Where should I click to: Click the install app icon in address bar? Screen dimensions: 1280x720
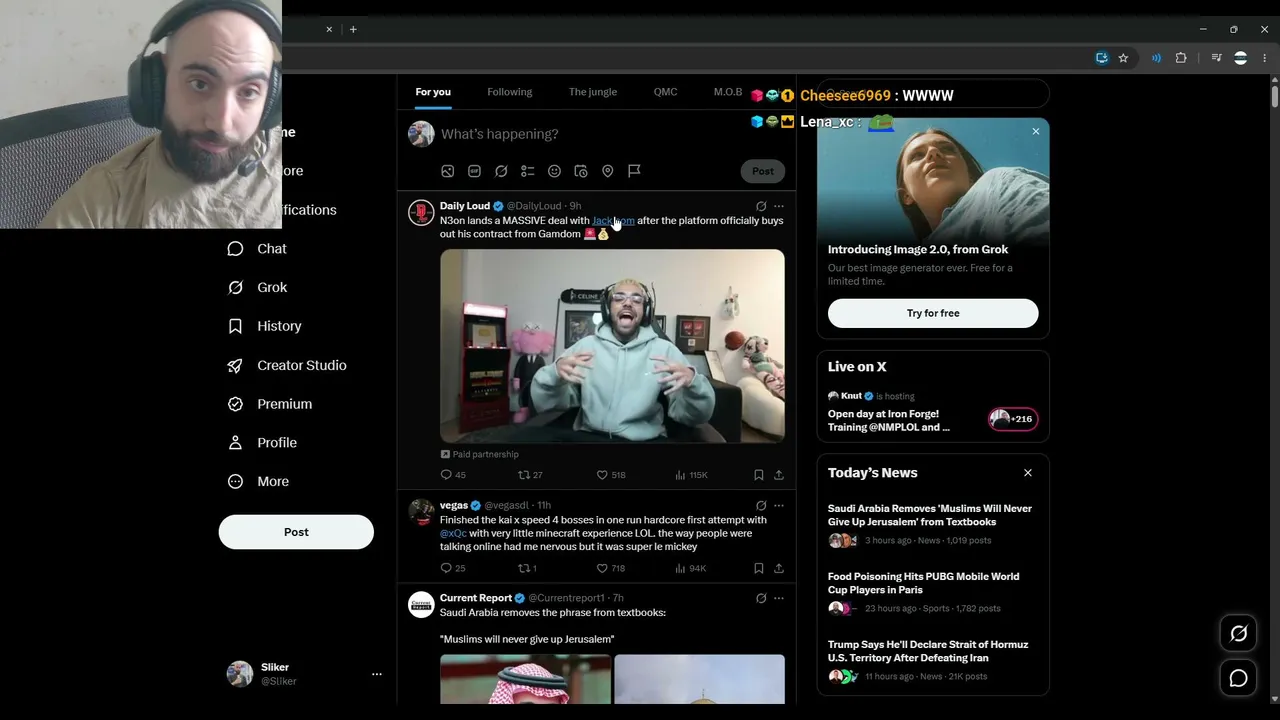pos(1102,58)
